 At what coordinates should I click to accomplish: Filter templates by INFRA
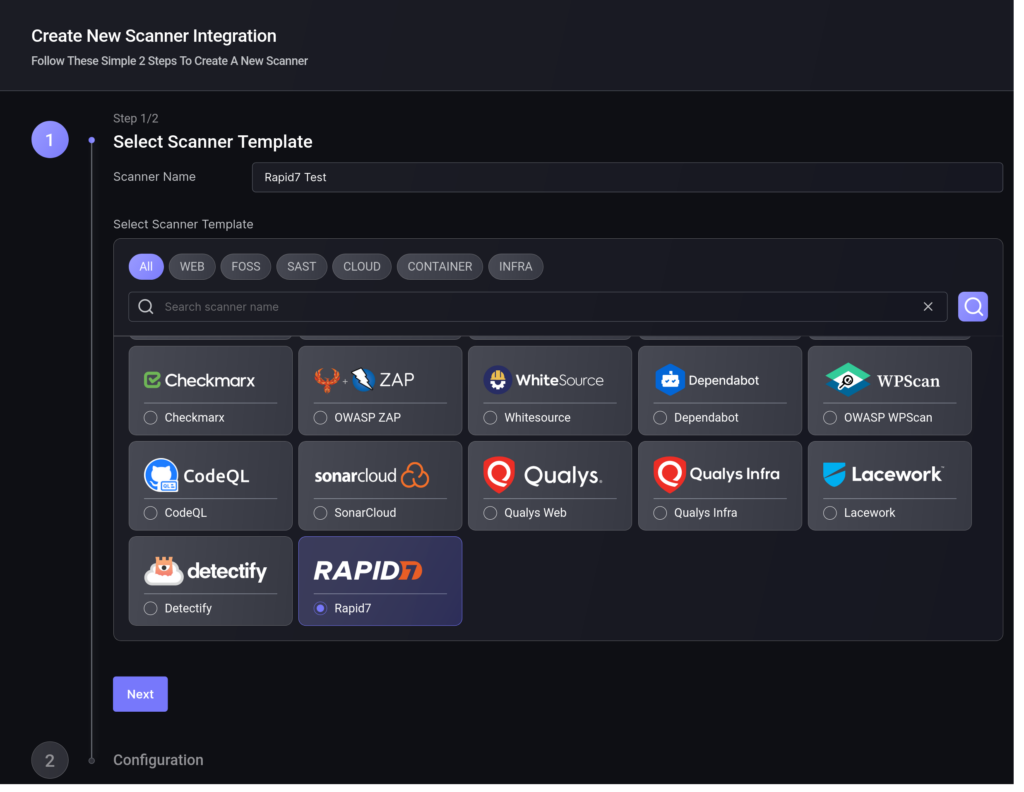(516, 266)
